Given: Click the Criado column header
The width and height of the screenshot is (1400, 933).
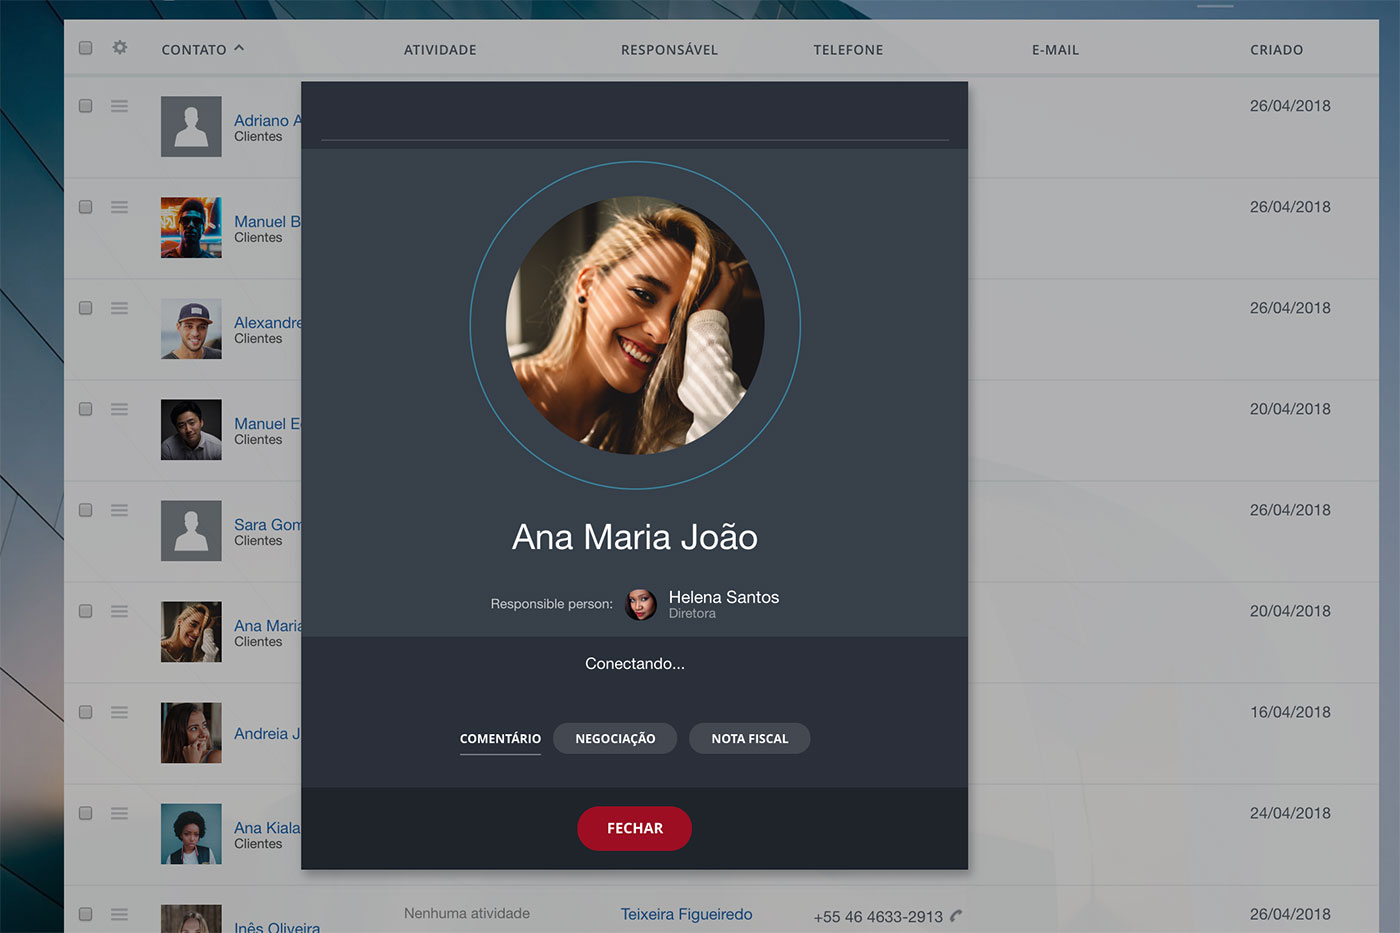Looking at the screenshot, I should (x=1276, y=50).
